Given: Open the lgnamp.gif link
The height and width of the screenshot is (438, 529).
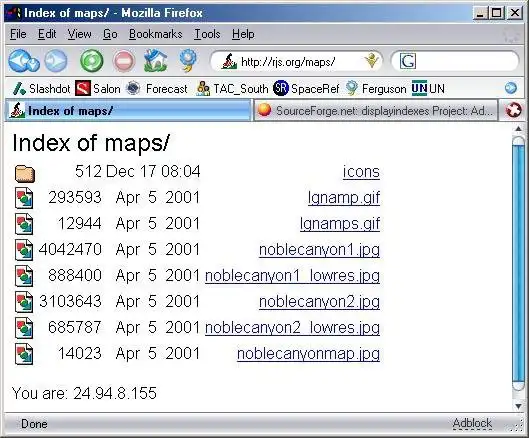Looking at the screenshot, I should (x=344, y=198).
